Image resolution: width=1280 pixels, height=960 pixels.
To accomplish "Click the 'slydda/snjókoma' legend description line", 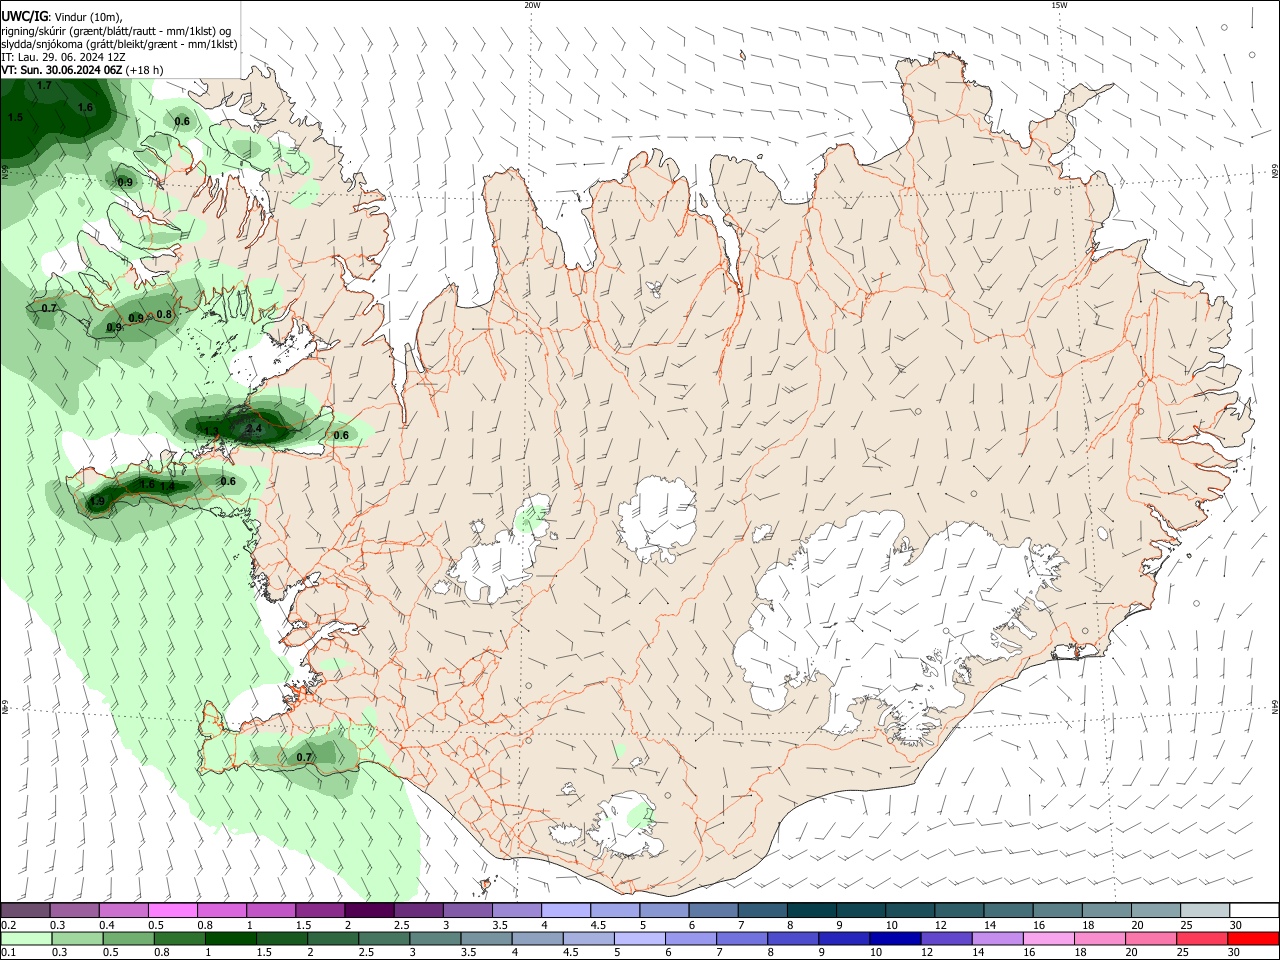I will (119, 44).
